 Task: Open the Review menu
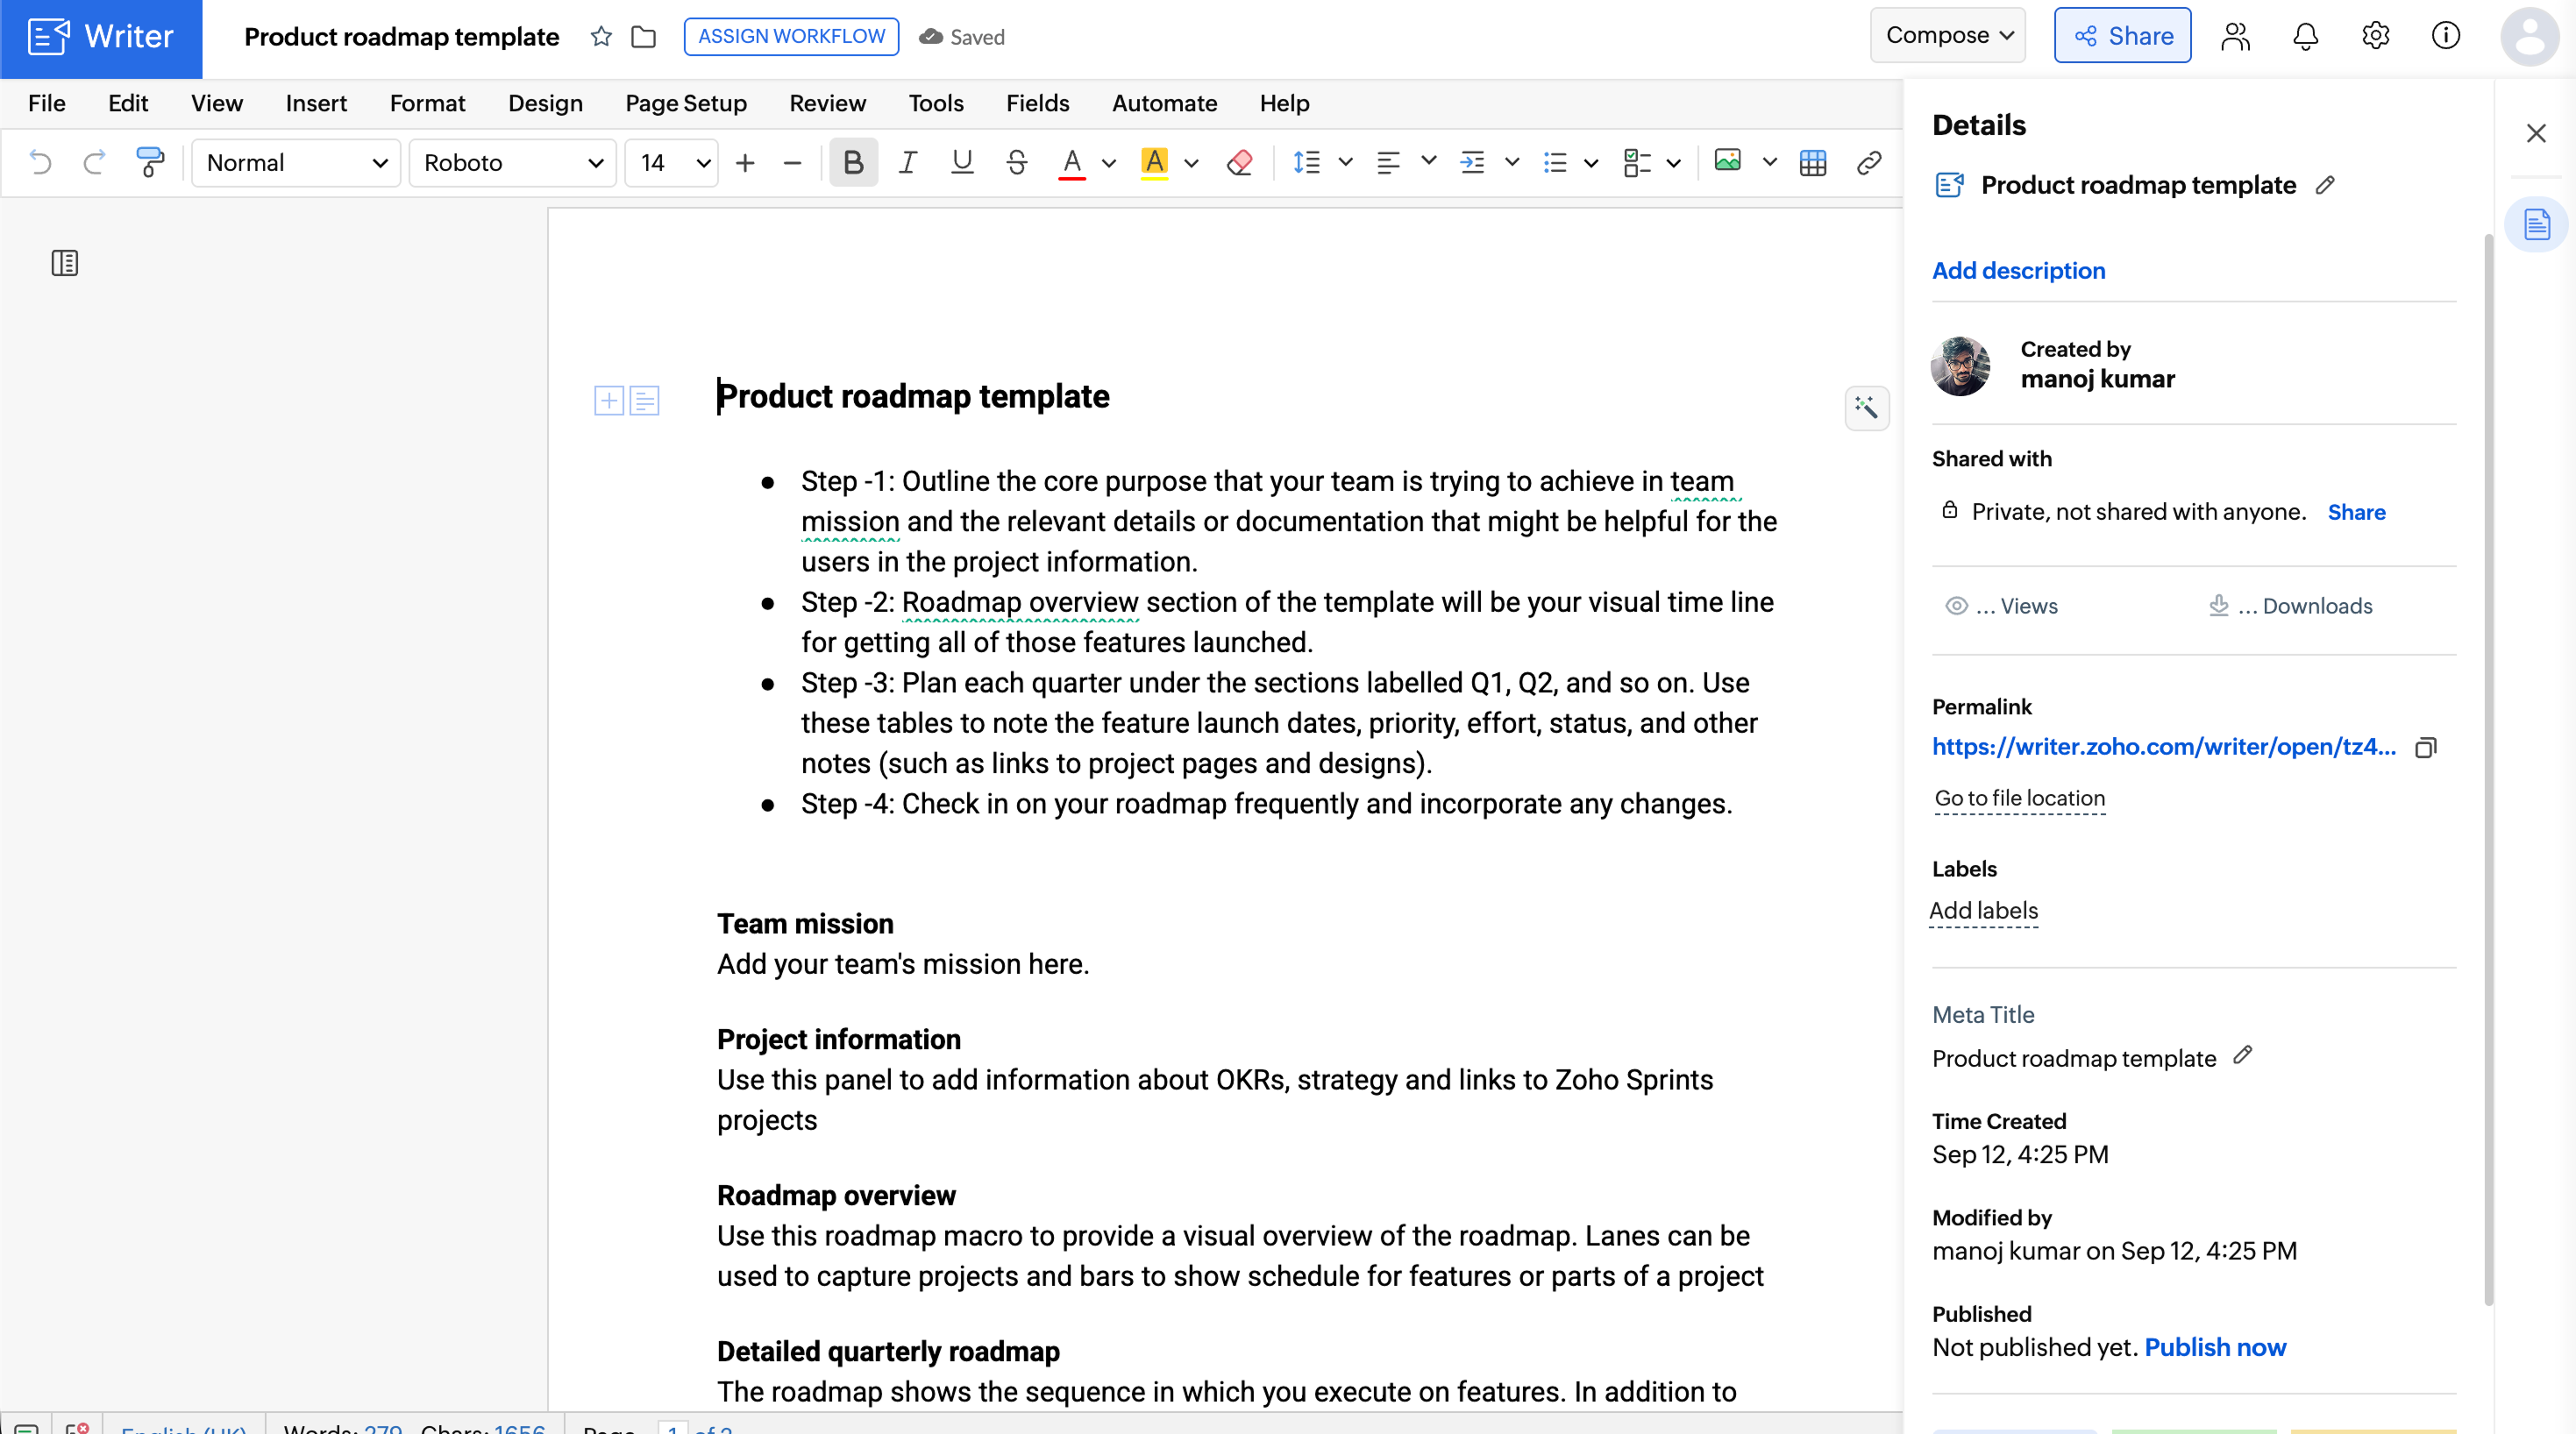pos(828,103)
